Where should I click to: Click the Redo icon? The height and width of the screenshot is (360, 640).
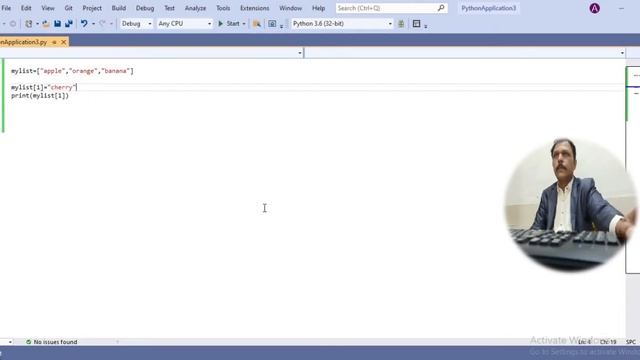pos(102,24)
